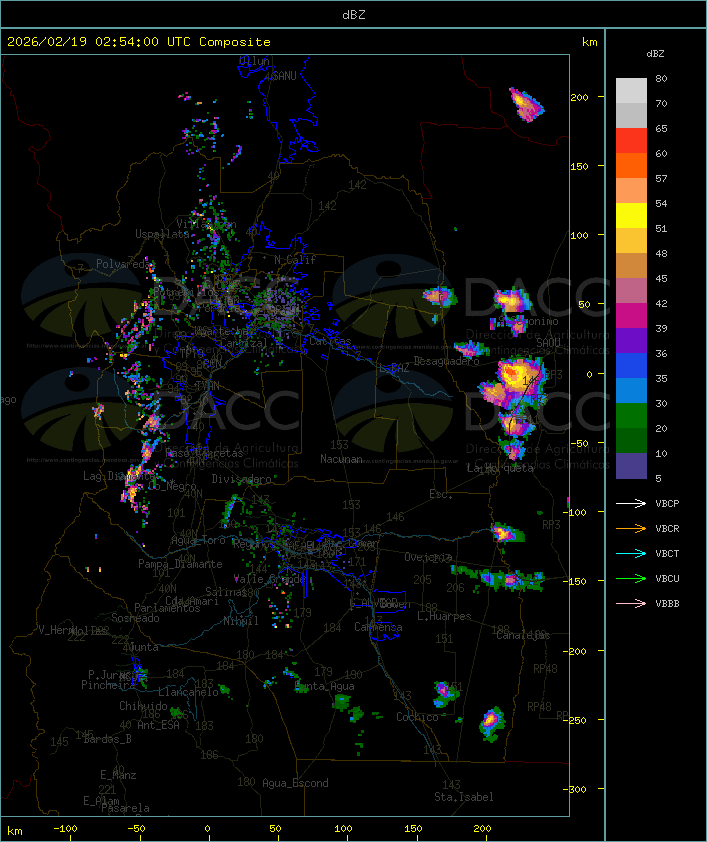The image size is (707, 842).
Task: Click the 'km' unit label at top right
Action: (x=589, y=42)
